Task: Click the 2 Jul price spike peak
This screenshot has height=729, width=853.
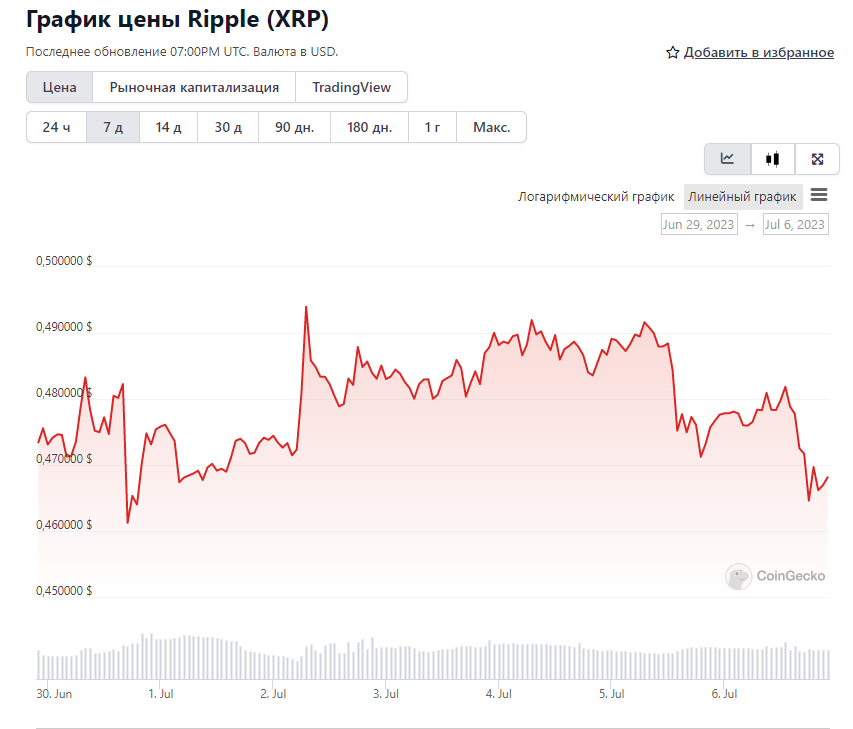Action: click(x=306, y=307)
